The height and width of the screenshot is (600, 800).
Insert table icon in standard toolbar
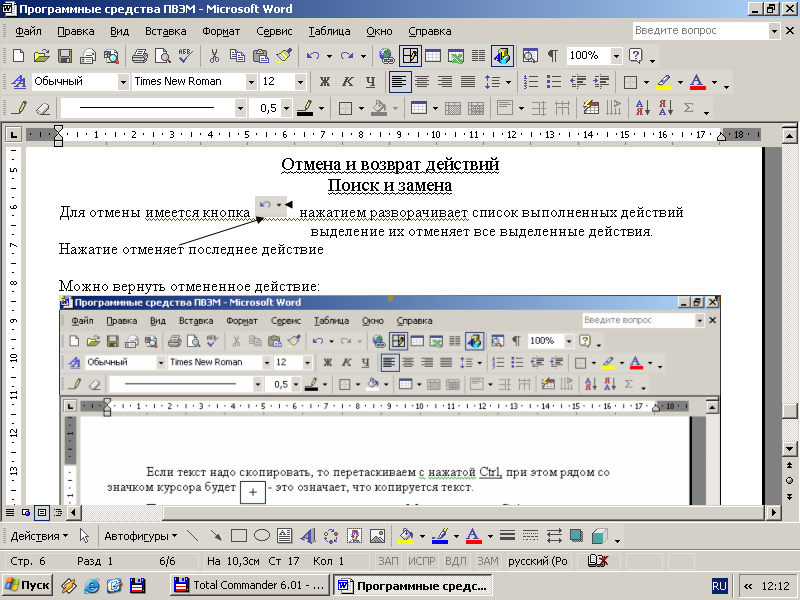[x=433, y=56]
